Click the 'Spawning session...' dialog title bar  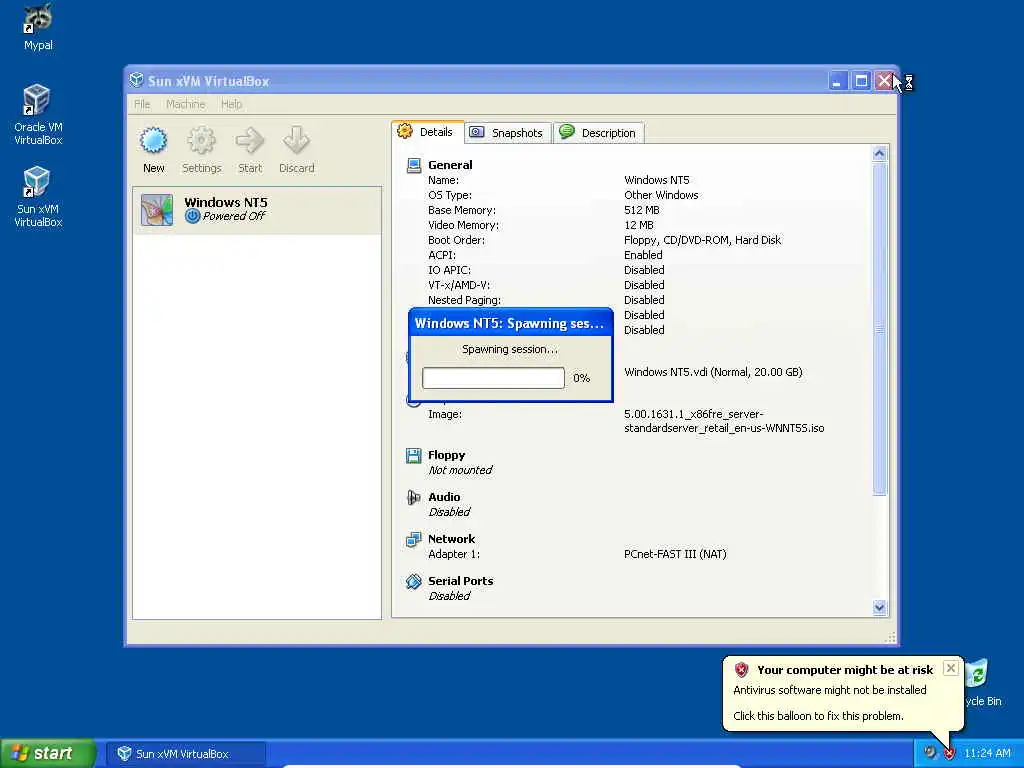[510, 323]
